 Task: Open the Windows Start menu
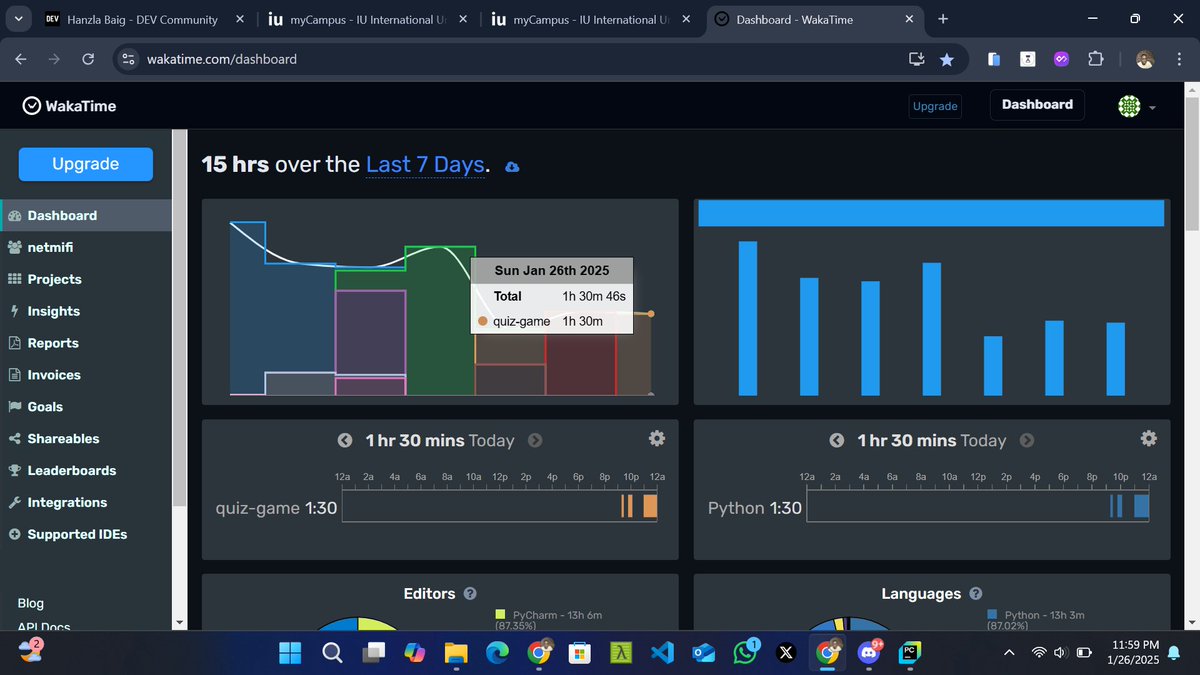pyautogui.click(x=290, y=653)
